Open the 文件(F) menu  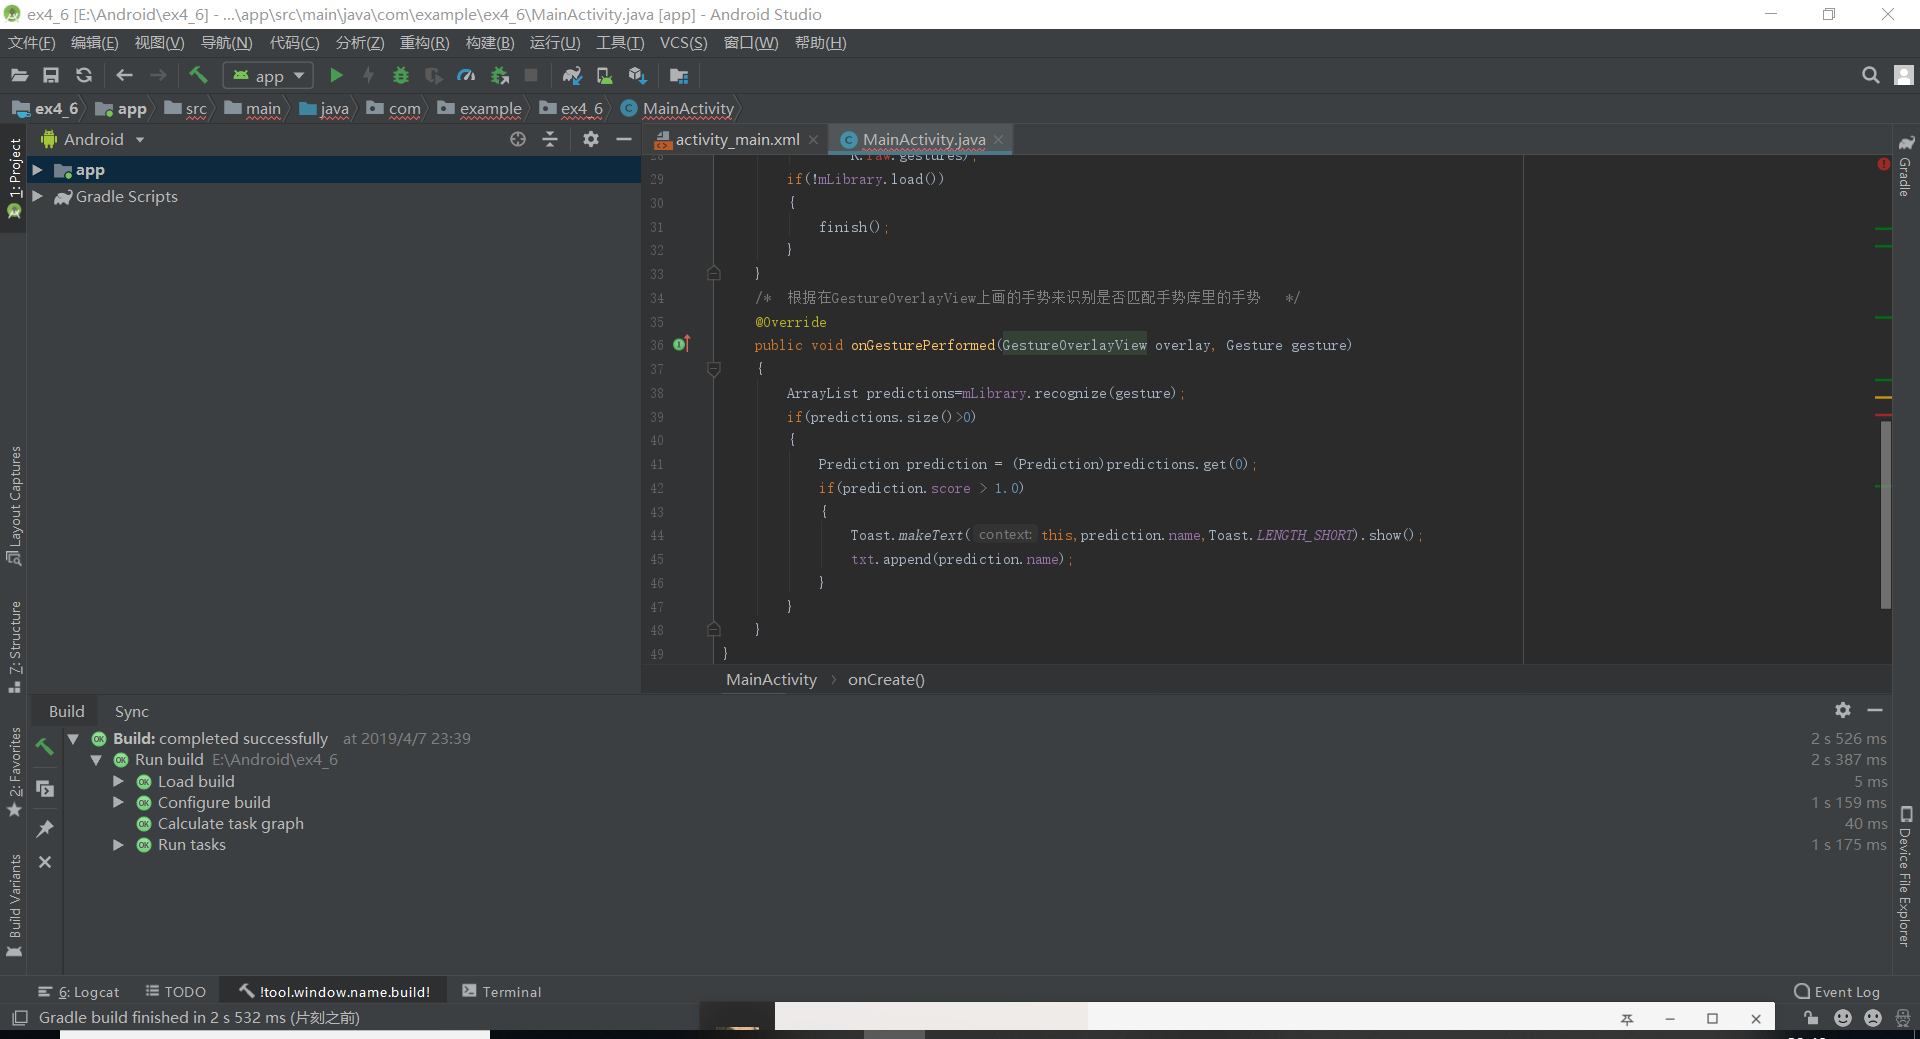pyautogui.click(x=32, y=43)
